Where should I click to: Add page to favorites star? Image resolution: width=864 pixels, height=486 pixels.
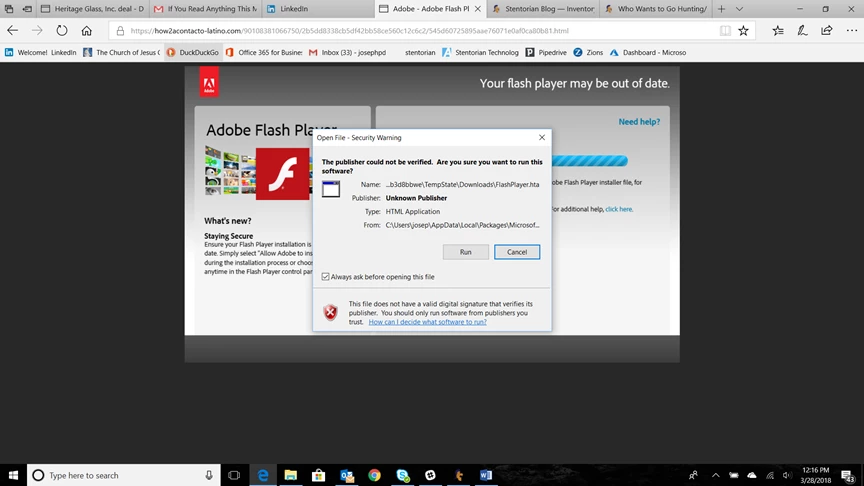pos(743,31)
